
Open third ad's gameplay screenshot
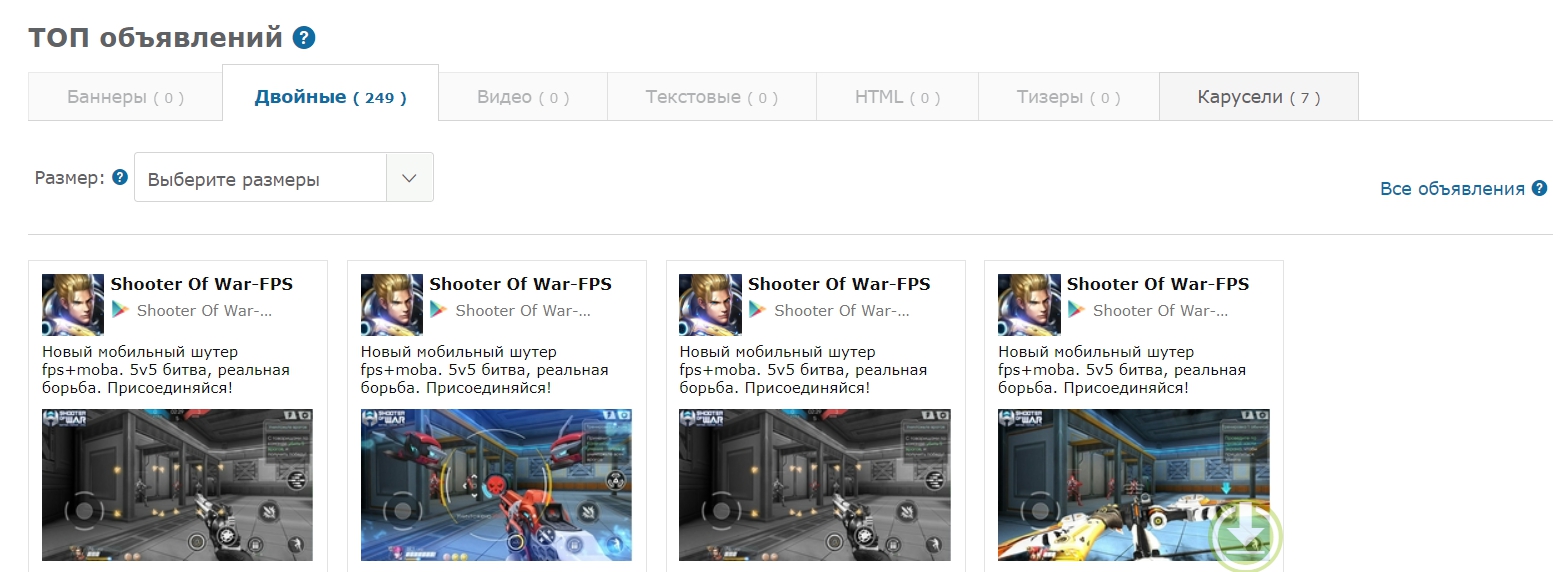click(x=815, y=484)
